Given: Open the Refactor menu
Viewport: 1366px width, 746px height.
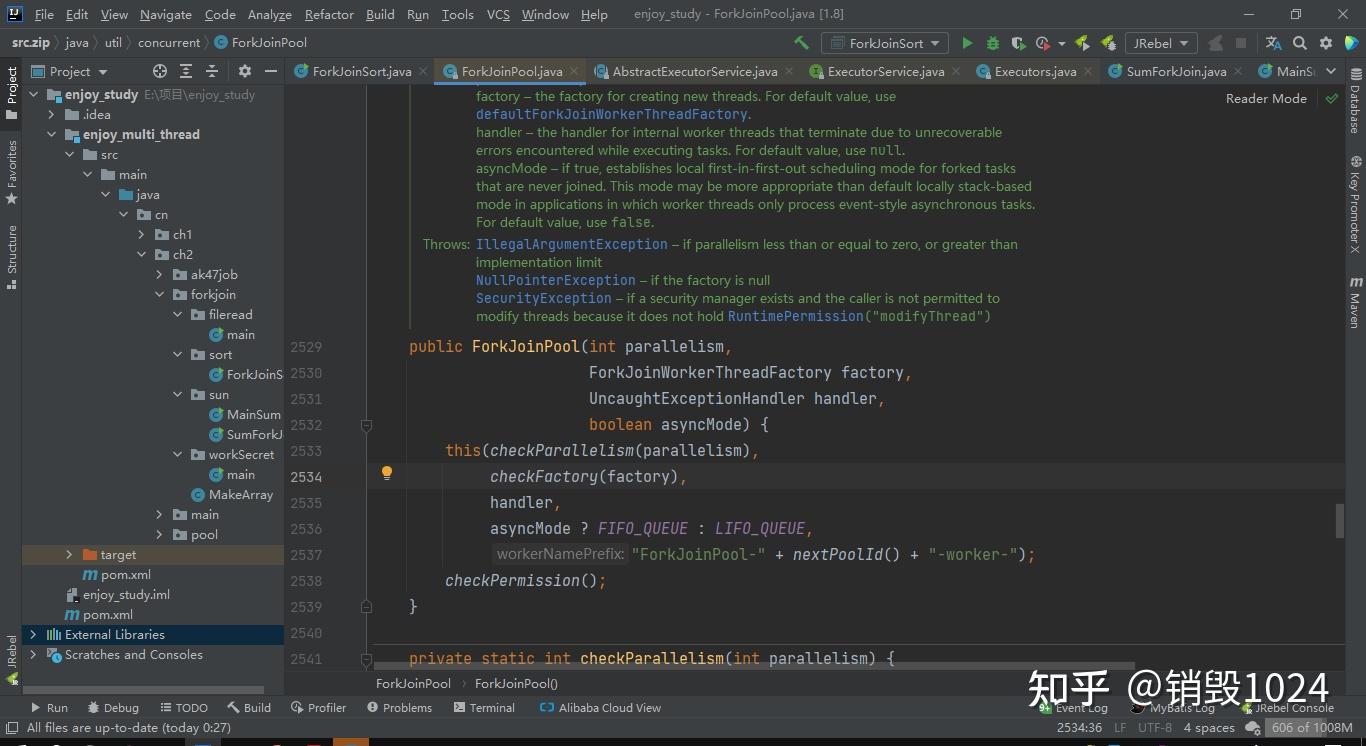Looking at the screenshot, I should [329, 14].
